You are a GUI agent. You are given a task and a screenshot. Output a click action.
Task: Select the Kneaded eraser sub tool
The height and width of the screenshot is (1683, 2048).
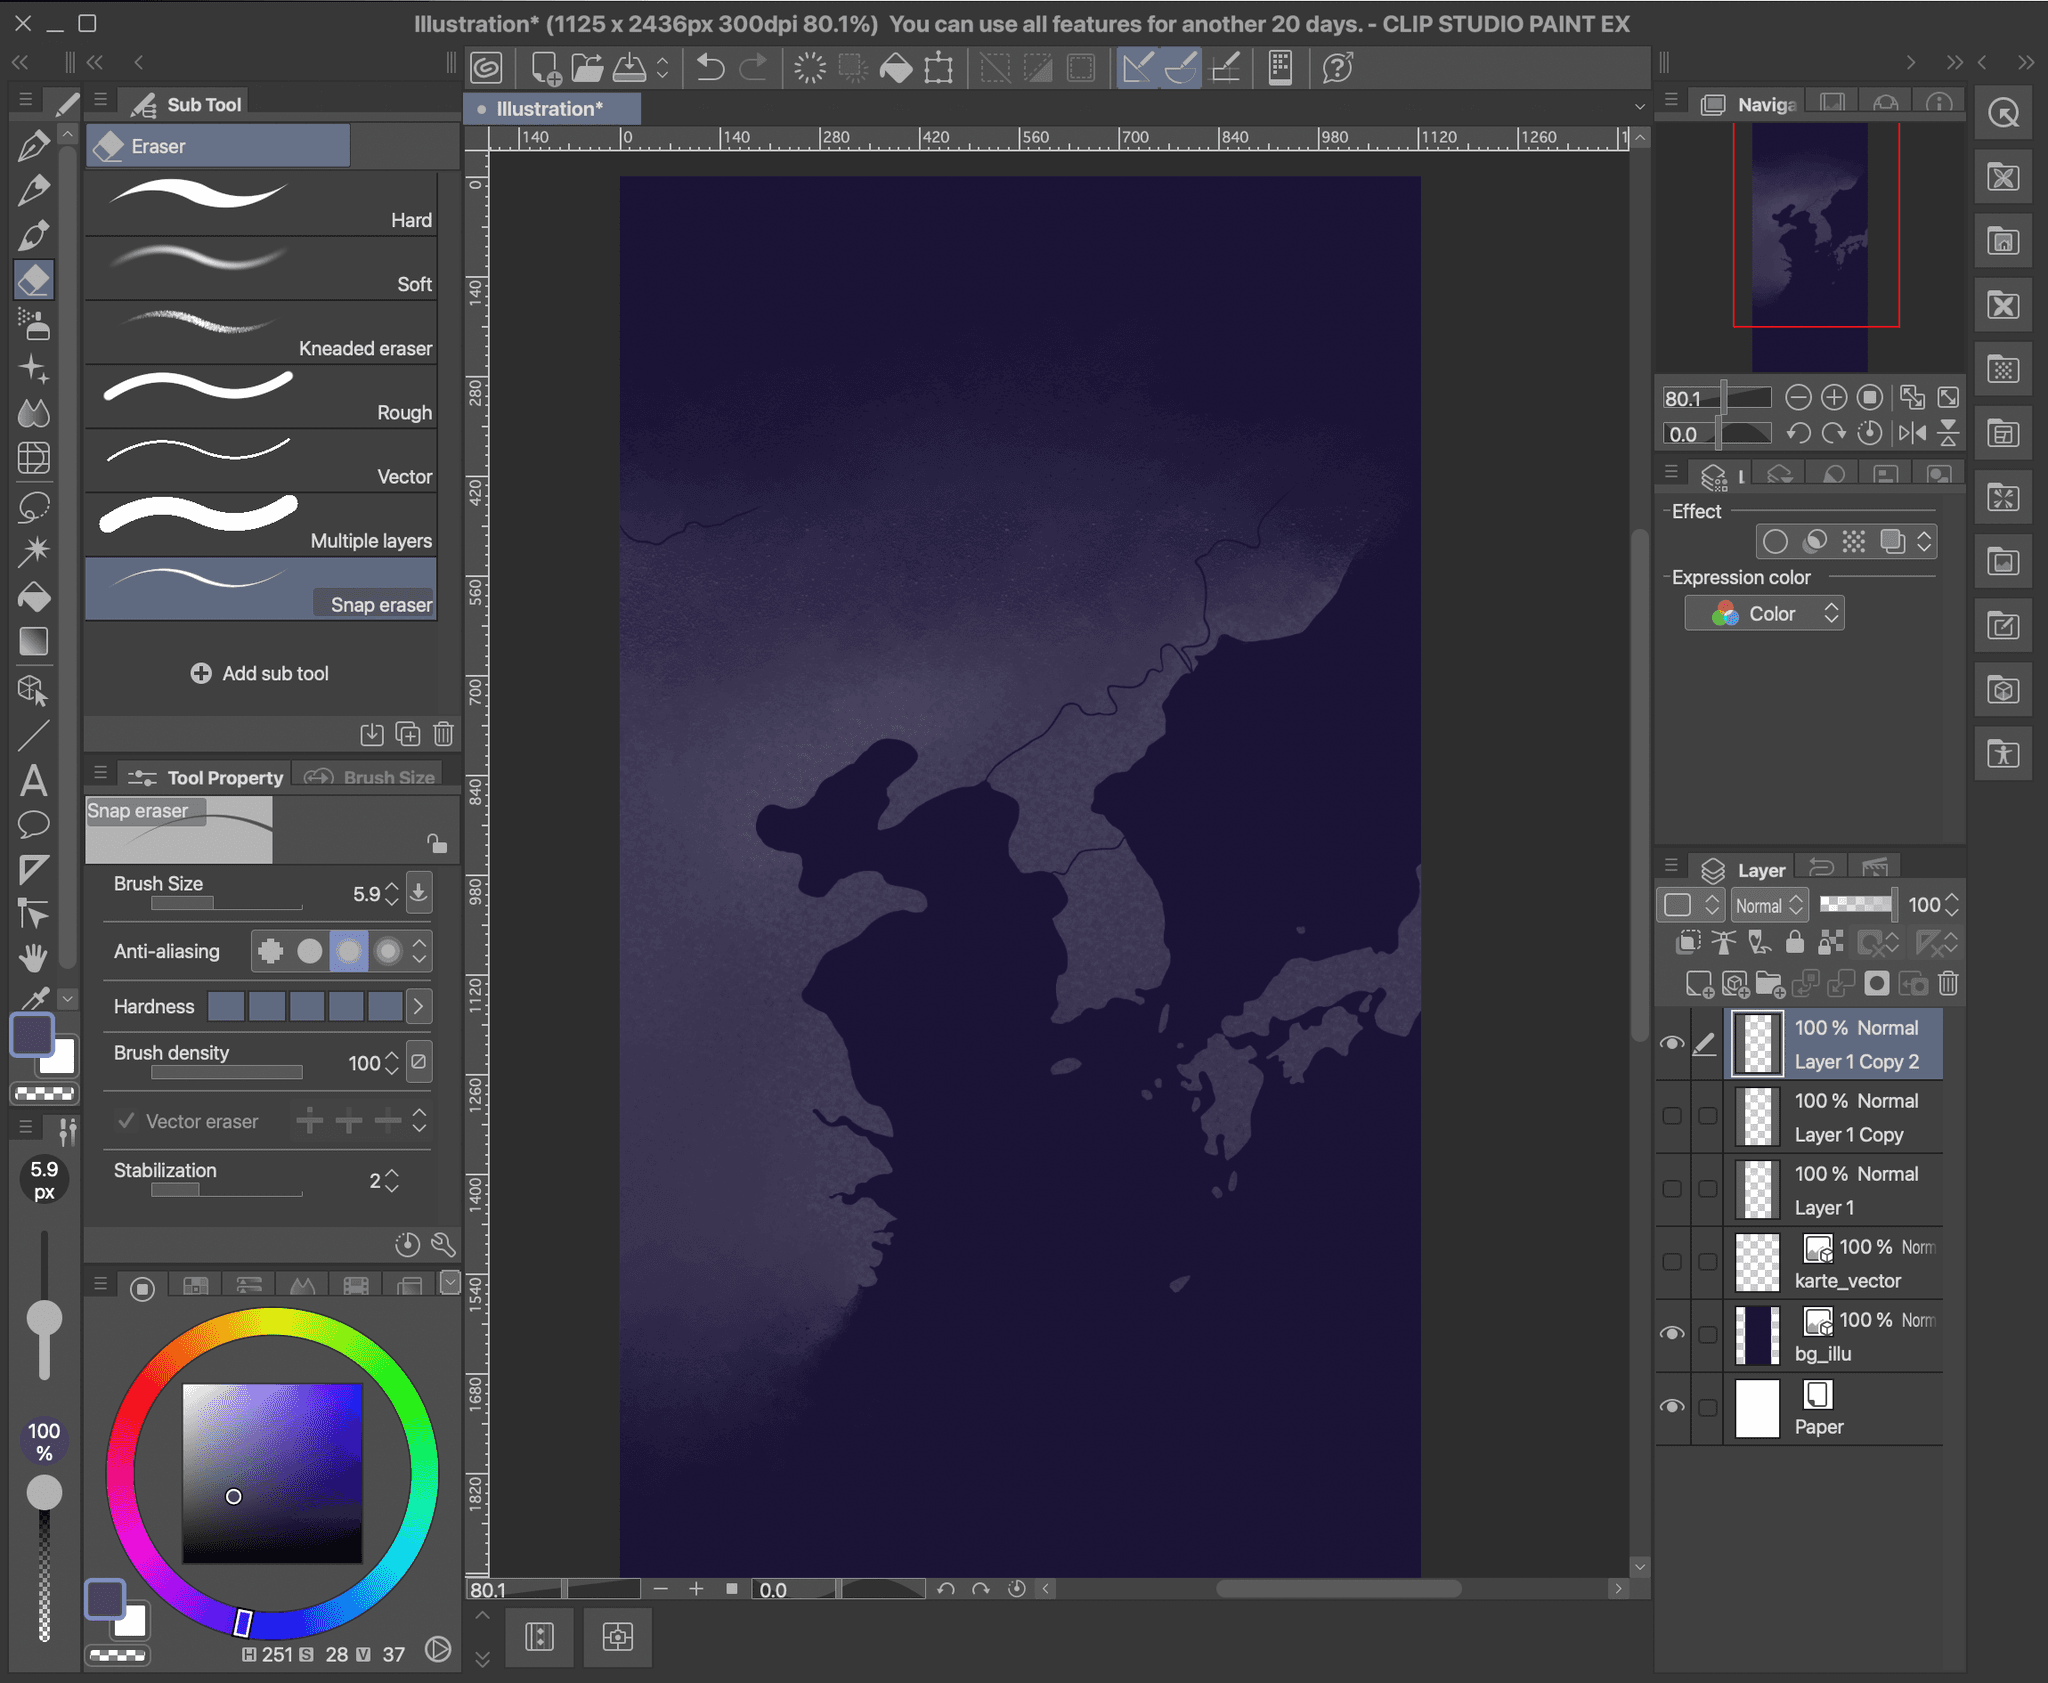coord(262,333)
